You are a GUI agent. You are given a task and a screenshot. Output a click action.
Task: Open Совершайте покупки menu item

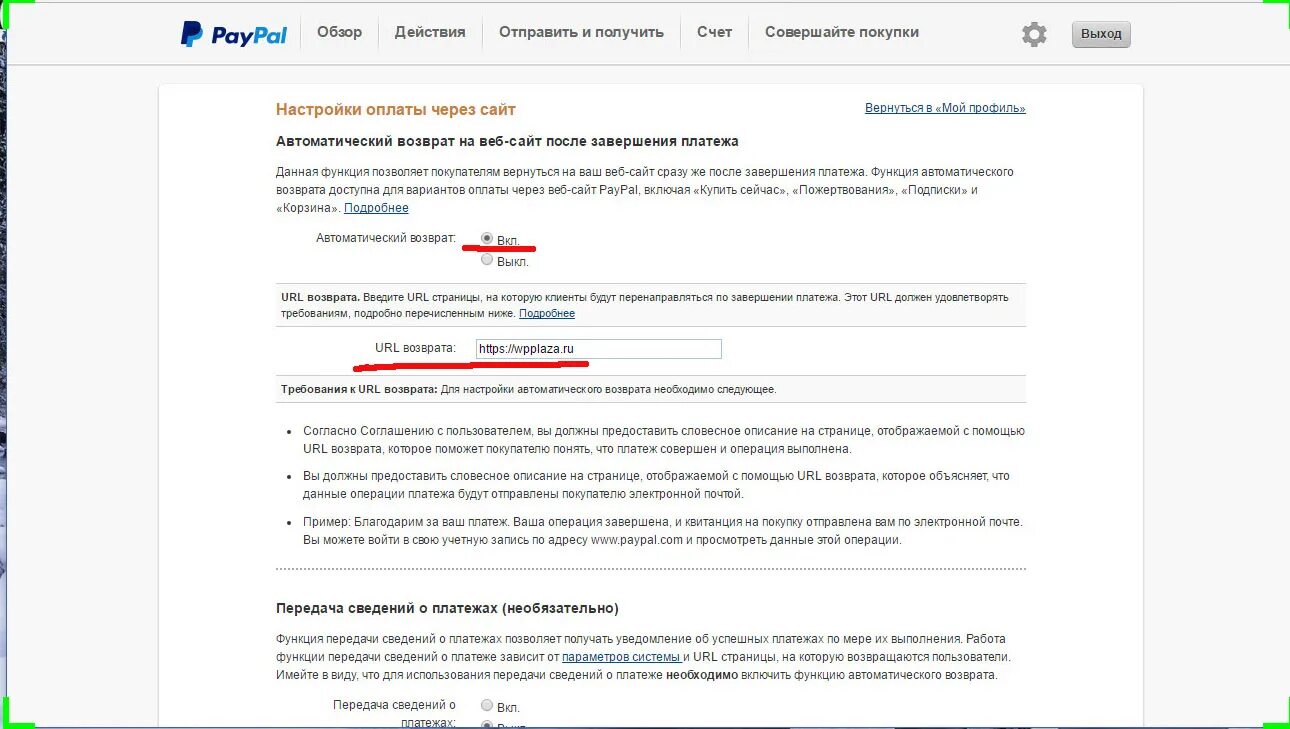(842, 32)
